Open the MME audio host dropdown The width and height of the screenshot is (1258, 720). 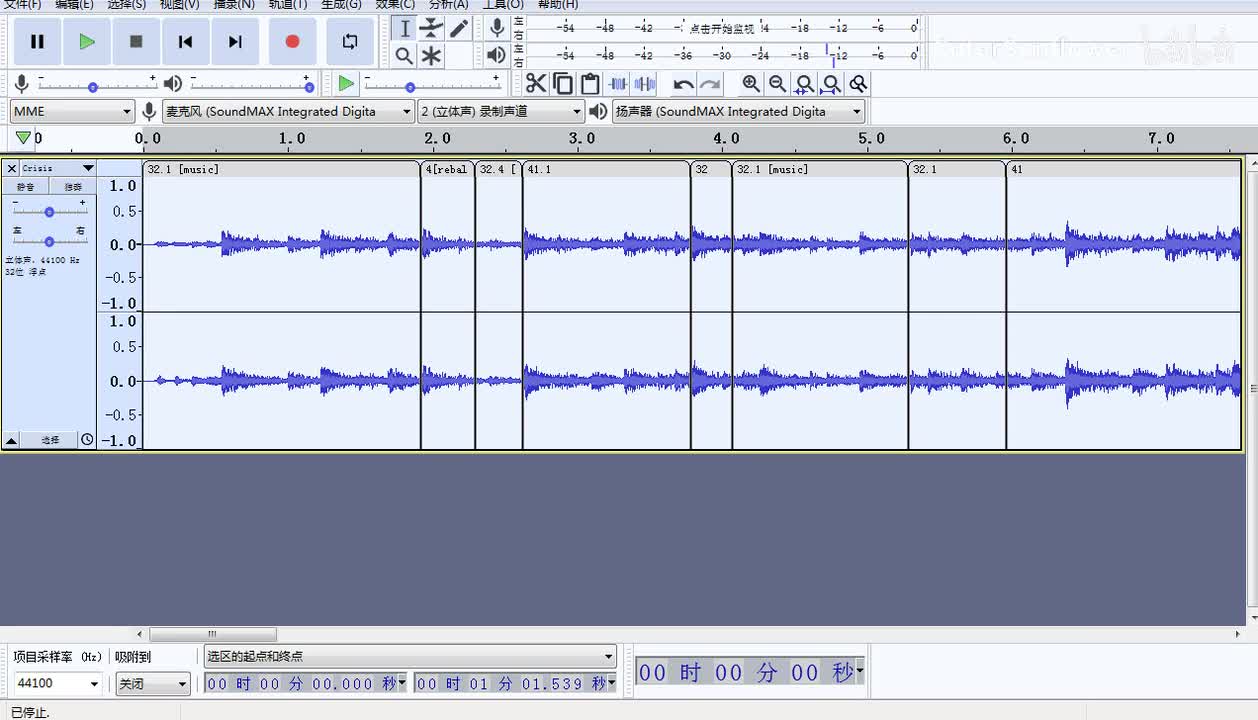tap(72, 111)
